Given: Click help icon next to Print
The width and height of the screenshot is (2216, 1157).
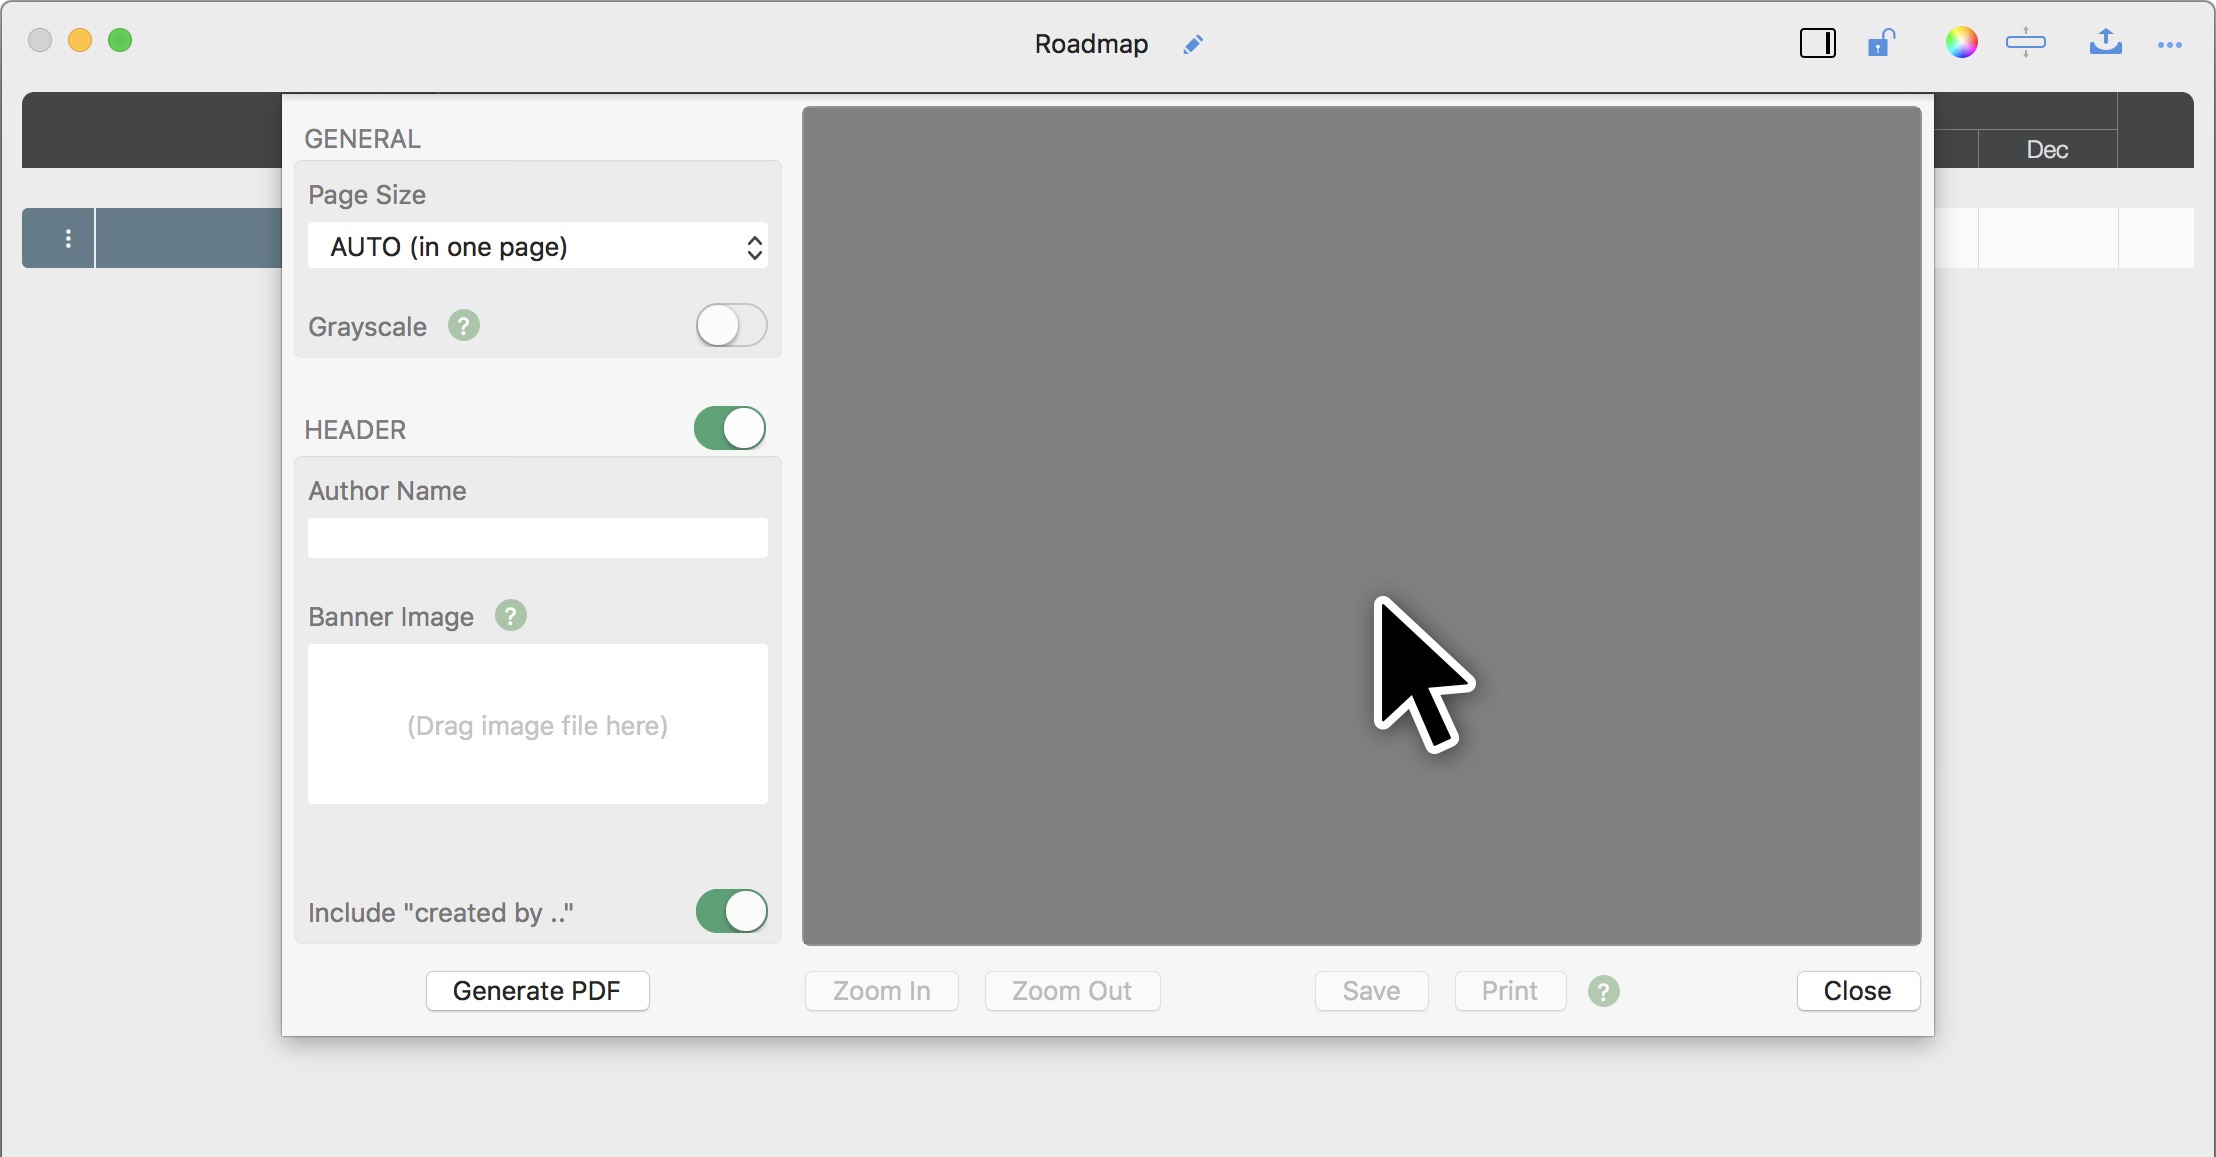Looking at the screenshot, I should (1603, 991).
